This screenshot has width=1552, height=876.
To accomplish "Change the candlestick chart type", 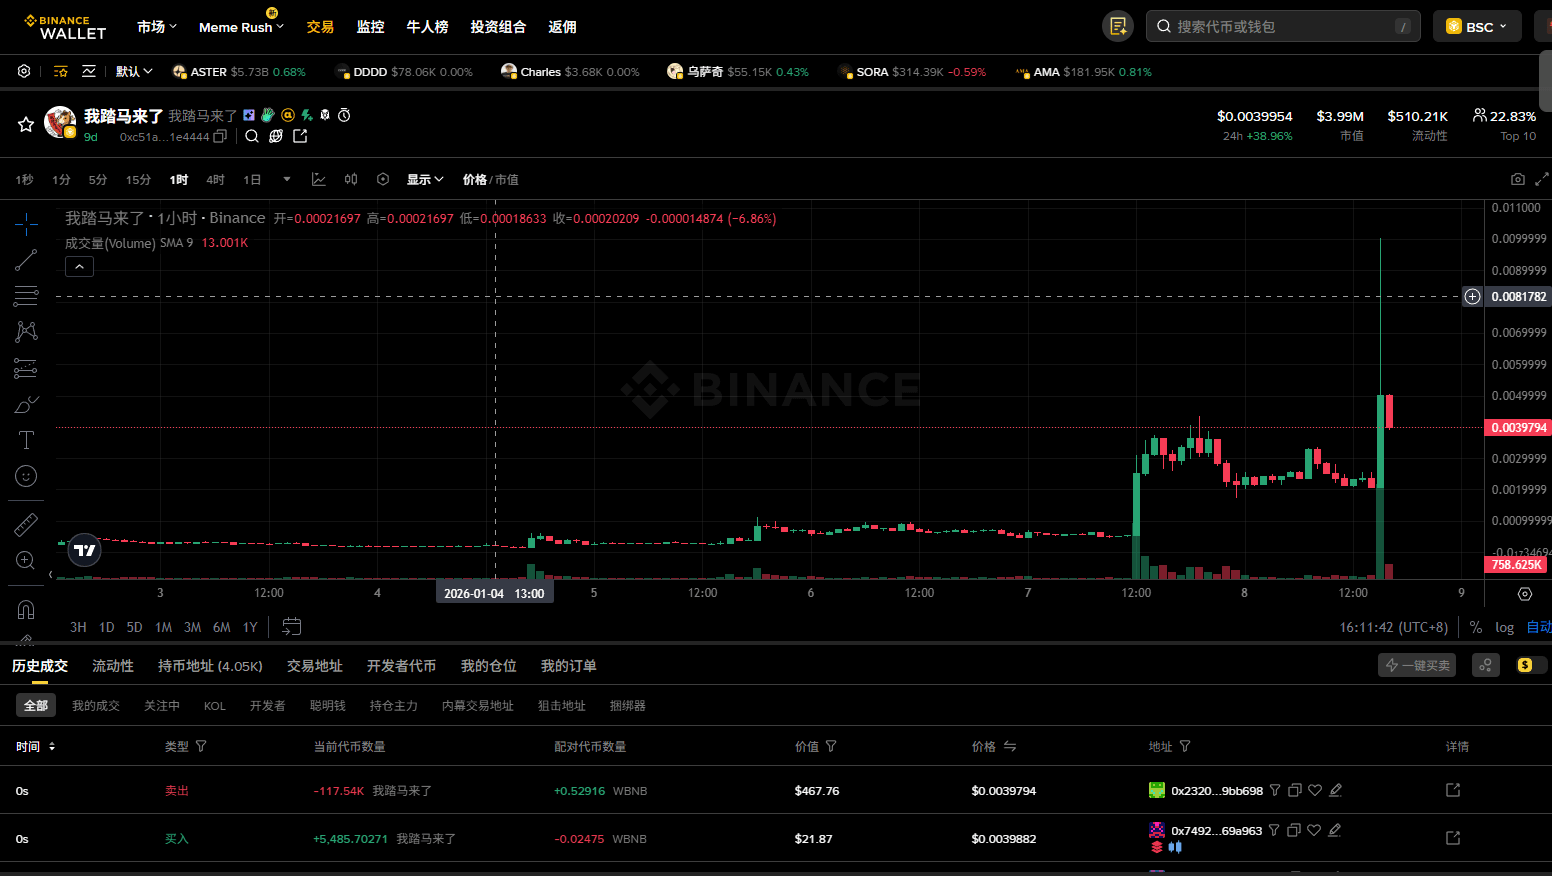I will click(x=351, y=179).
